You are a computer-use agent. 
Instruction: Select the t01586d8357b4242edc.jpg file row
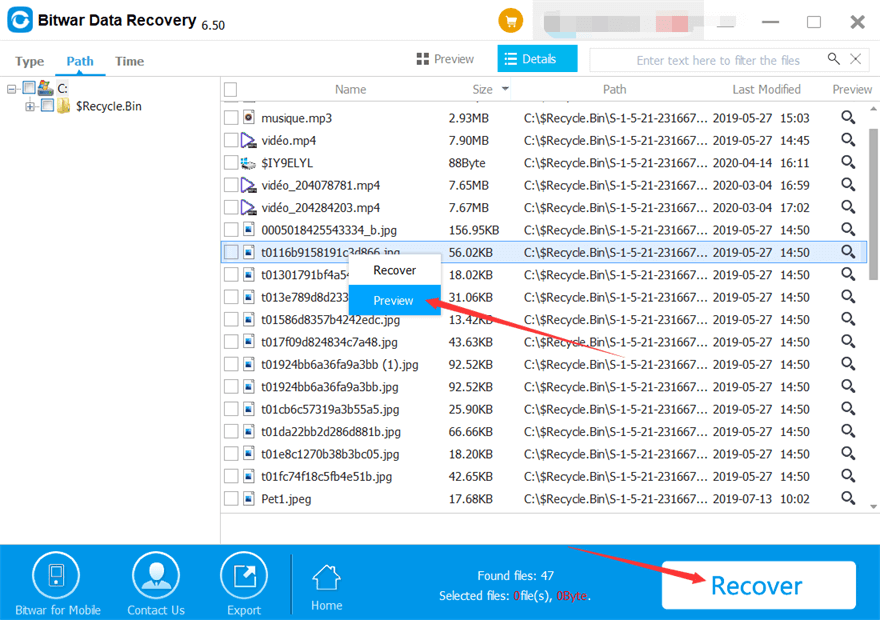[x=543, y=319]
